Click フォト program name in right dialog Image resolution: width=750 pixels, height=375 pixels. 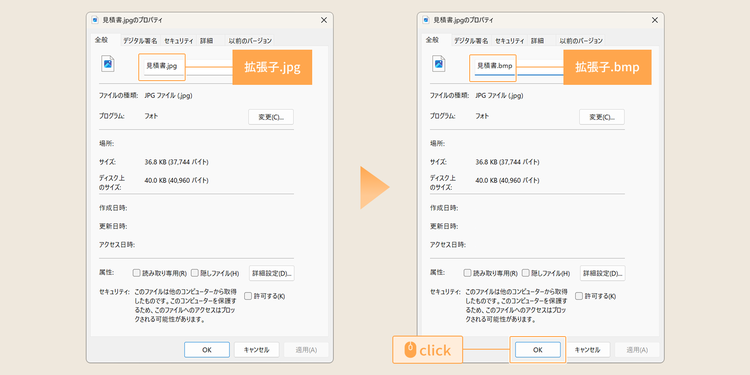point(482,116)
